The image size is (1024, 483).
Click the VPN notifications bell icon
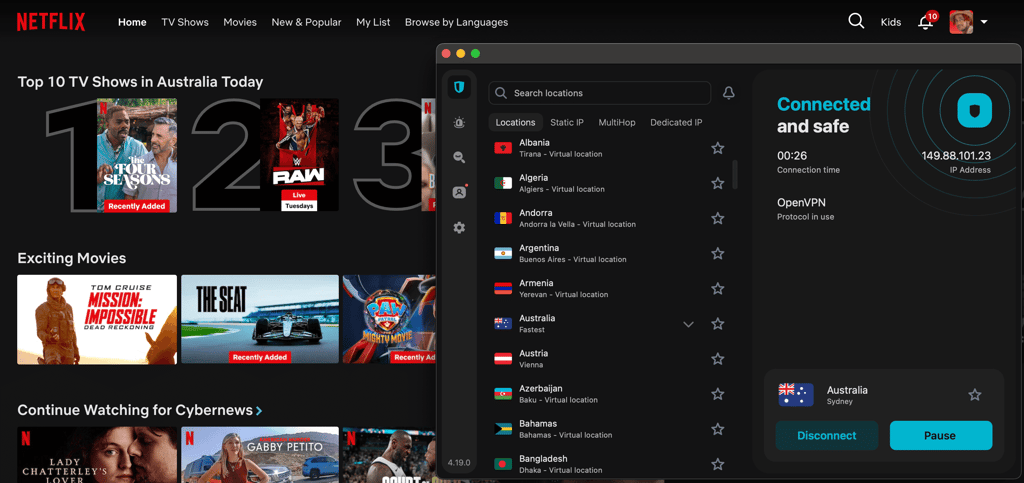coord(729,93)
